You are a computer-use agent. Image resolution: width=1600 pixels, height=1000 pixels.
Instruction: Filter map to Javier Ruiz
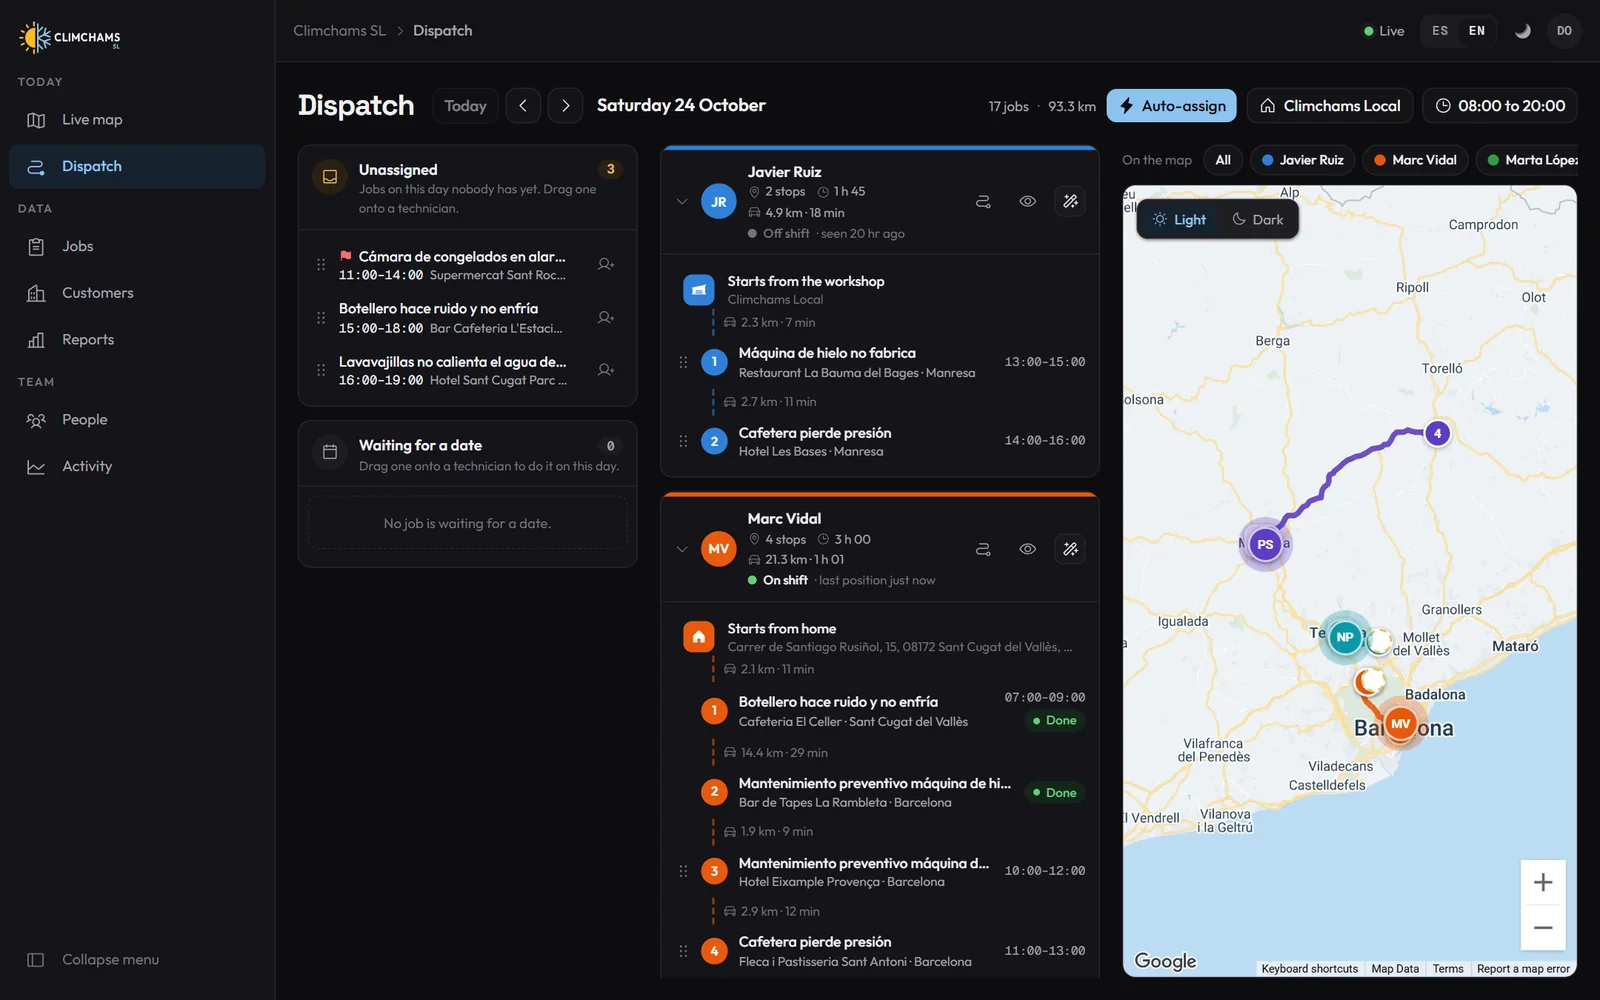click(x=1302, y=160)
